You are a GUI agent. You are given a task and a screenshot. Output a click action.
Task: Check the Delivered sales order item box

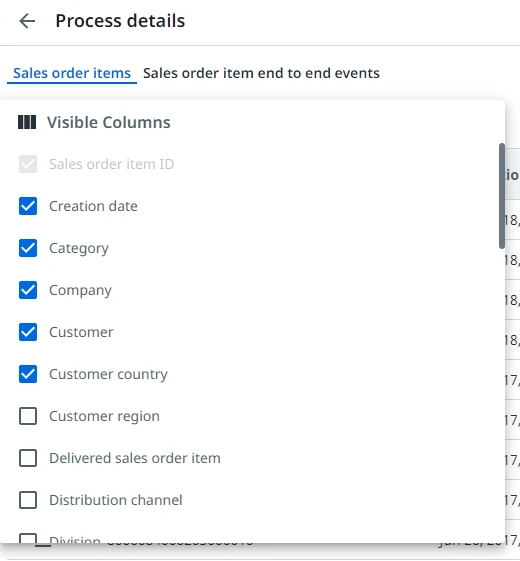(x=28, y=458)
